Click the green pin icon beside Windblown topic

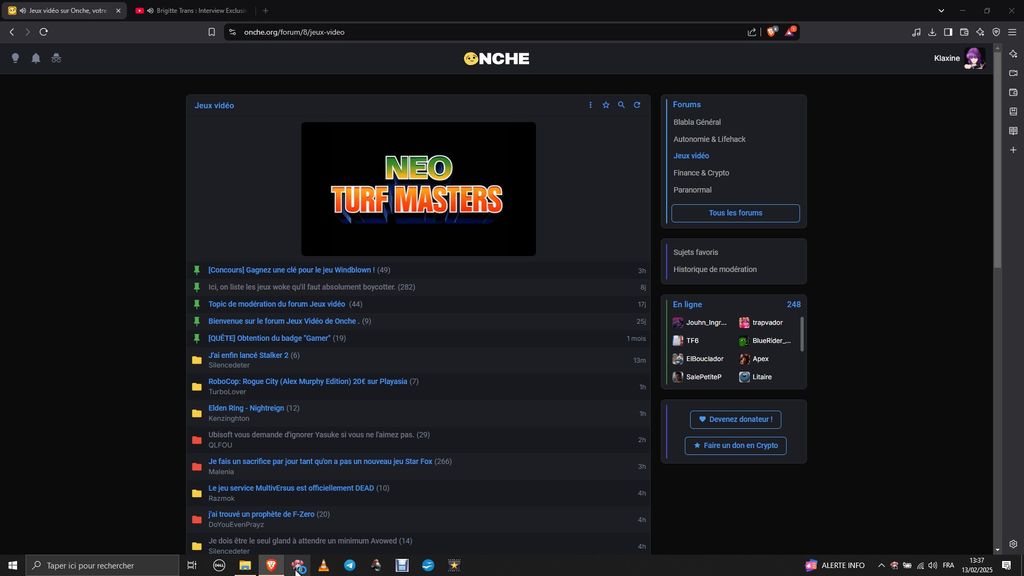pyautogui.click(x=197, y=270)
